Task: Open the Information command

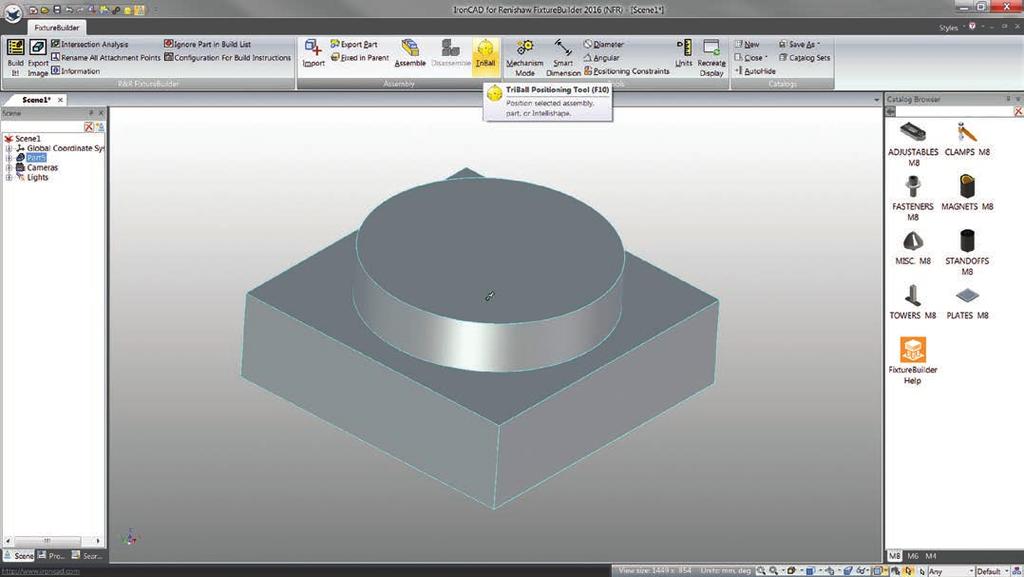Action: (x=76, y=71)
